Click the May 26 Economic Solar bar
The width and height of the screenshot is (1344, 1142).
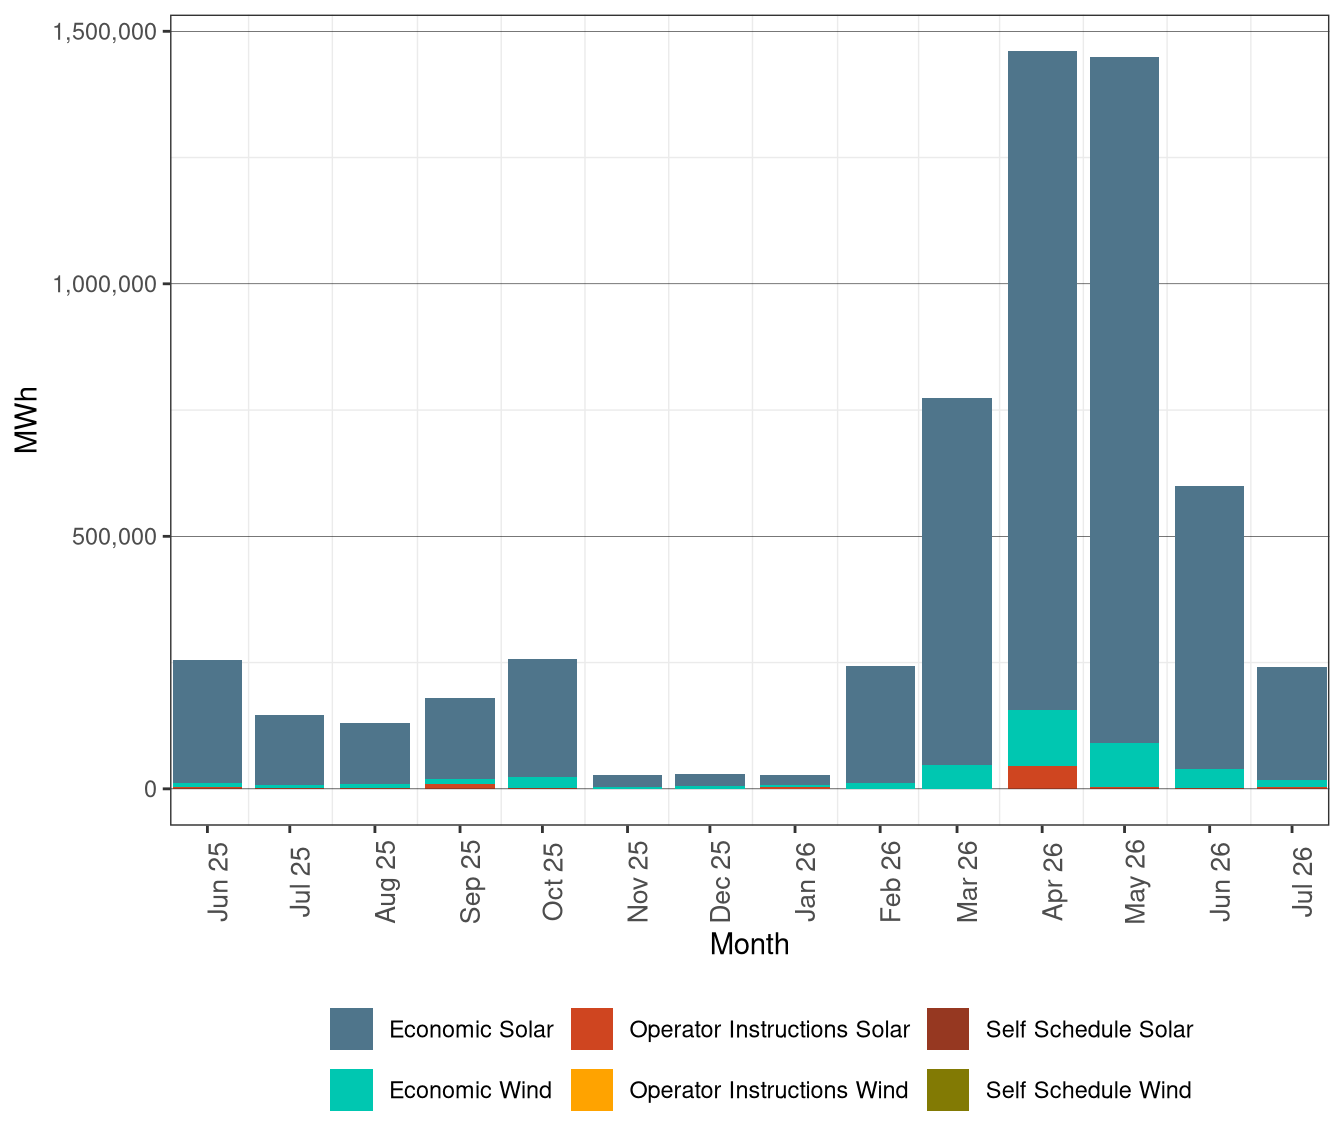point(1125,400)
